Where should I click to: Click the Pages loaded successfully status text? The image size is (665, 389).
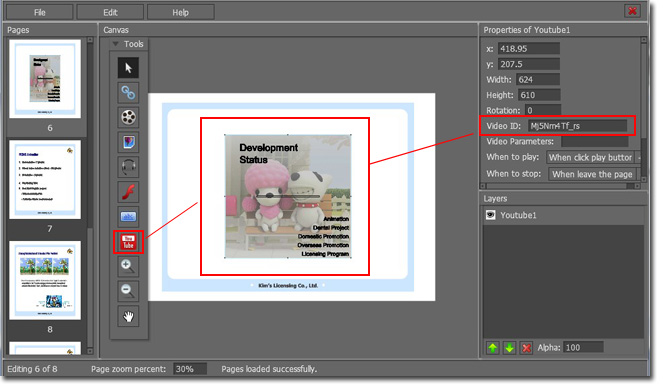tap(269, 369)
